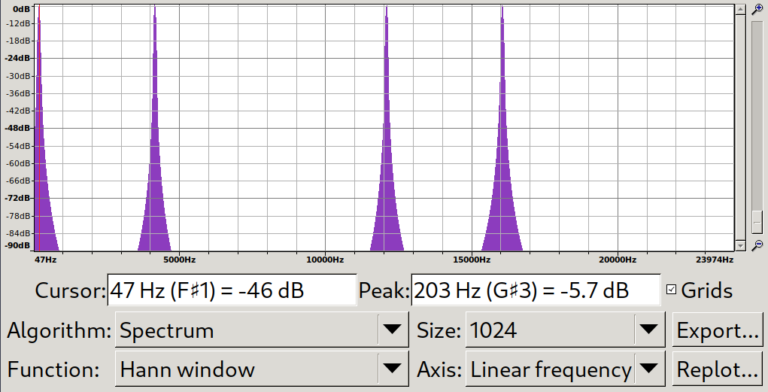Screen dimensions: 768x392
Task: Click the spectrum peak near 15000Hz
Action: pyautogui.click(x=502, y=127)
